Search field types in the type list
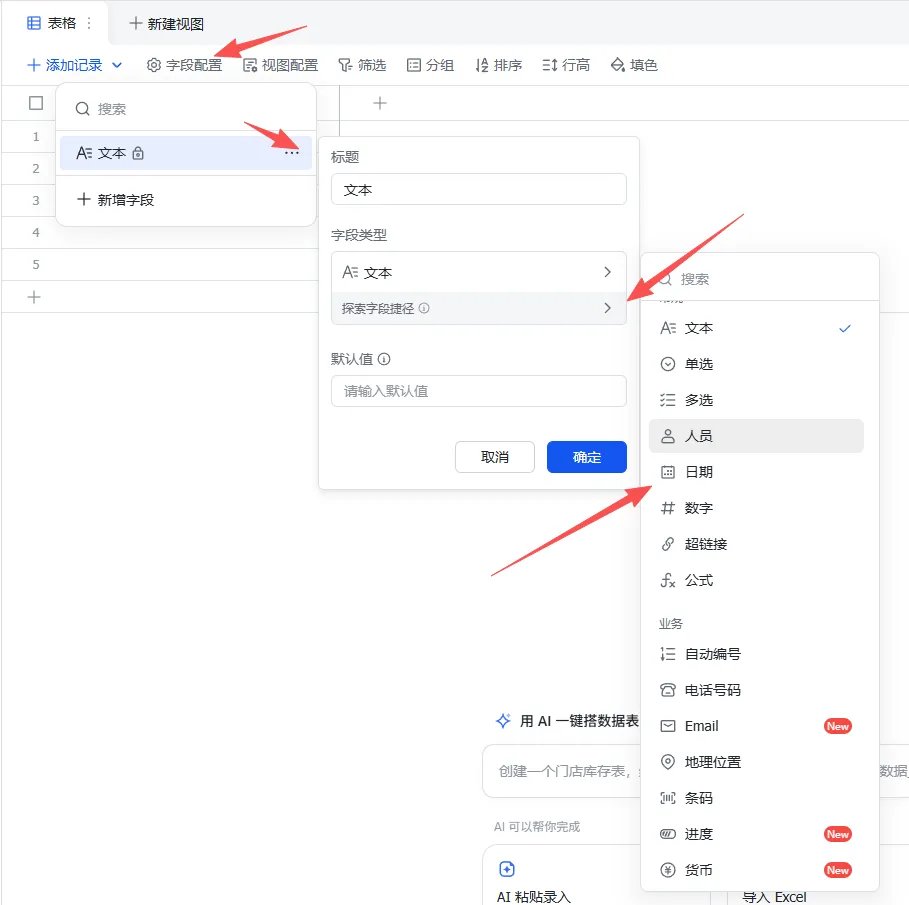This screenshot has height=905, width=909. pos(759,279)
